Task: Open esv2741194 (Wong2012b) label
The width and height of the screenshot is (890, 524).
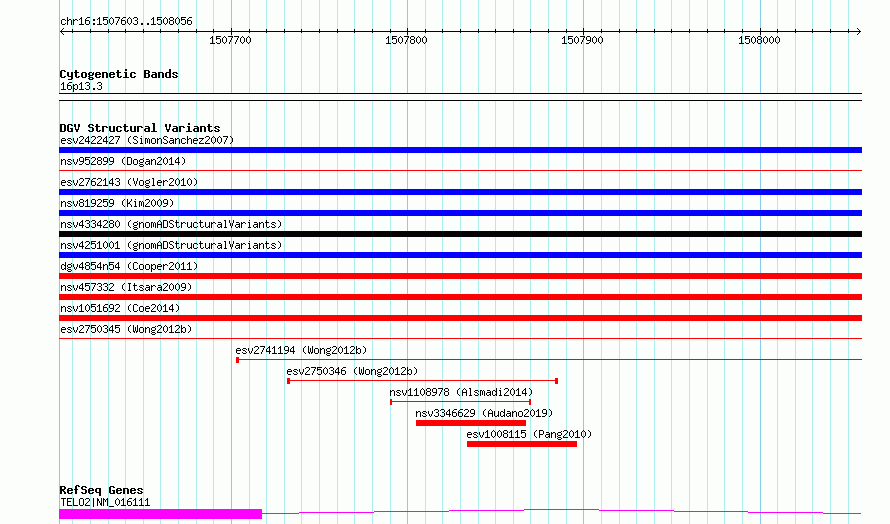Action: 301,350
